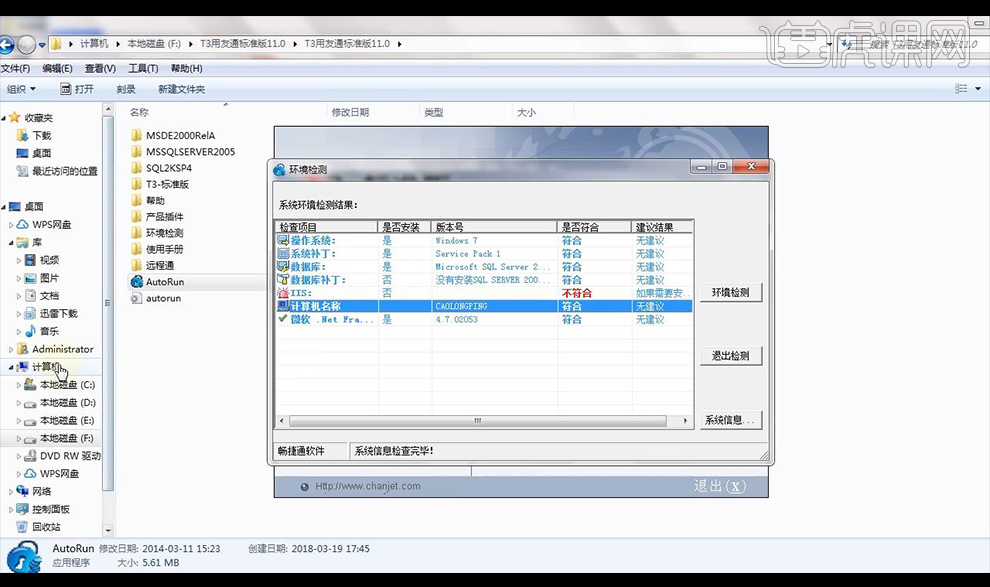Collapse the 库 tree node

tap(11, 242)
